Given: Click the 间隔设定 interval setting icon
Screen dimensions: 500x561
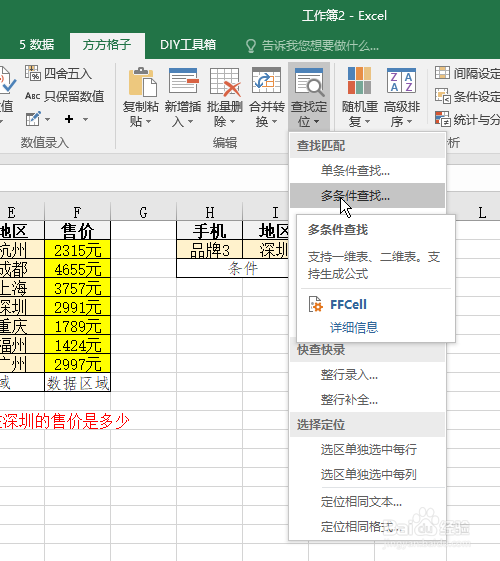Looking at the screenshot, I should click(442, 73).
